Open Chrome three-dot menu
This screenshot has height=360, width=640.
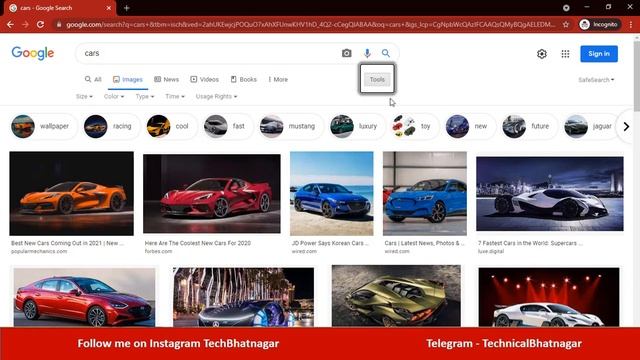tap(631, 24)
